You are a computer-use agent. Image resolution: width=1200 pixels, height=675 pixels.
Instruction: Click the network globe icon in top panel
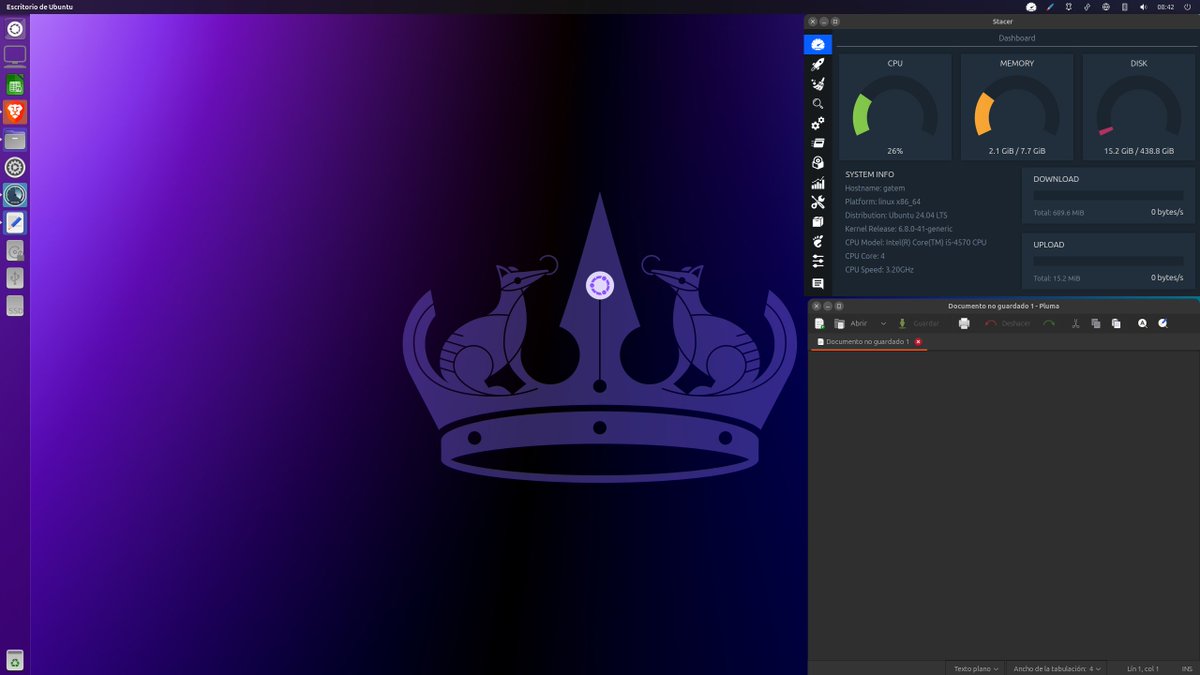[1106, 7]
